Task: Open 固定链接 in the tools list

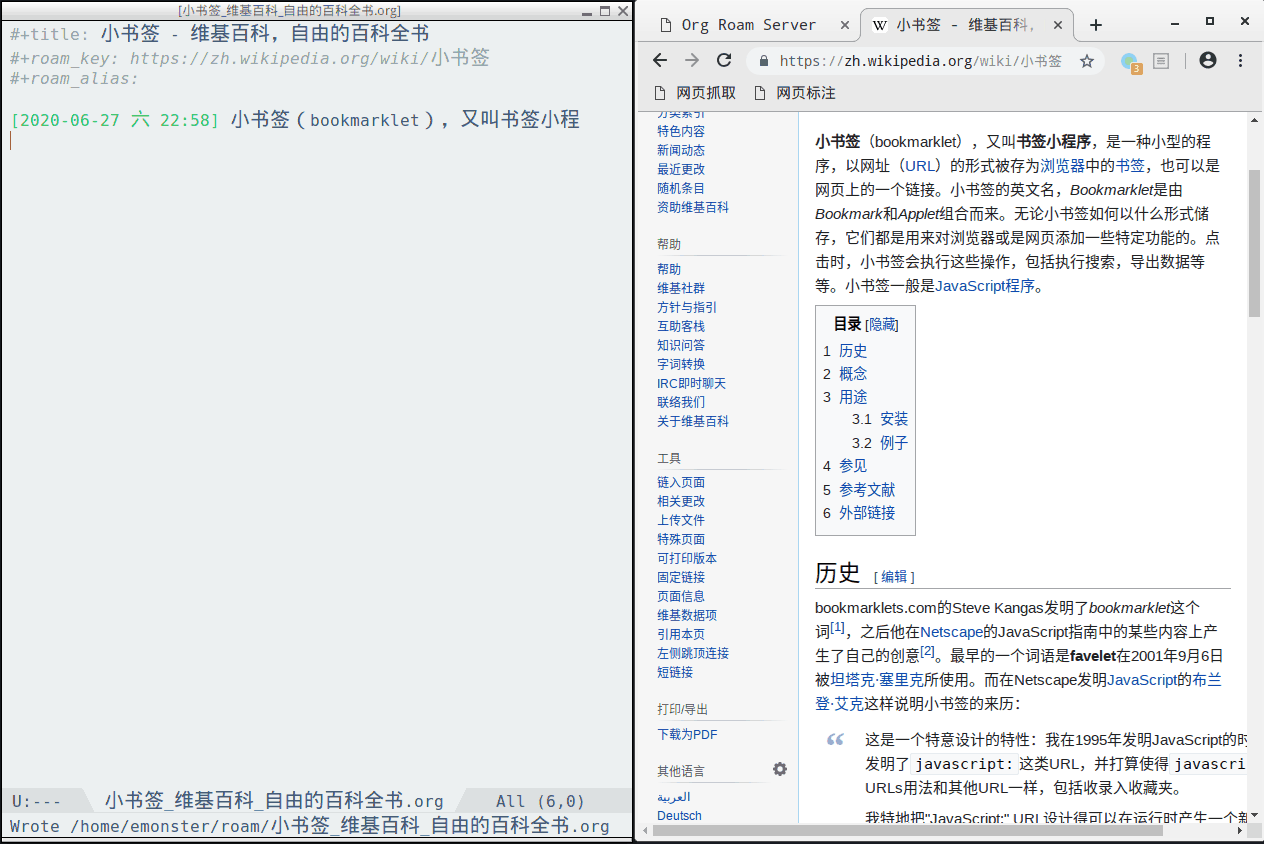Action: [681, 577]
